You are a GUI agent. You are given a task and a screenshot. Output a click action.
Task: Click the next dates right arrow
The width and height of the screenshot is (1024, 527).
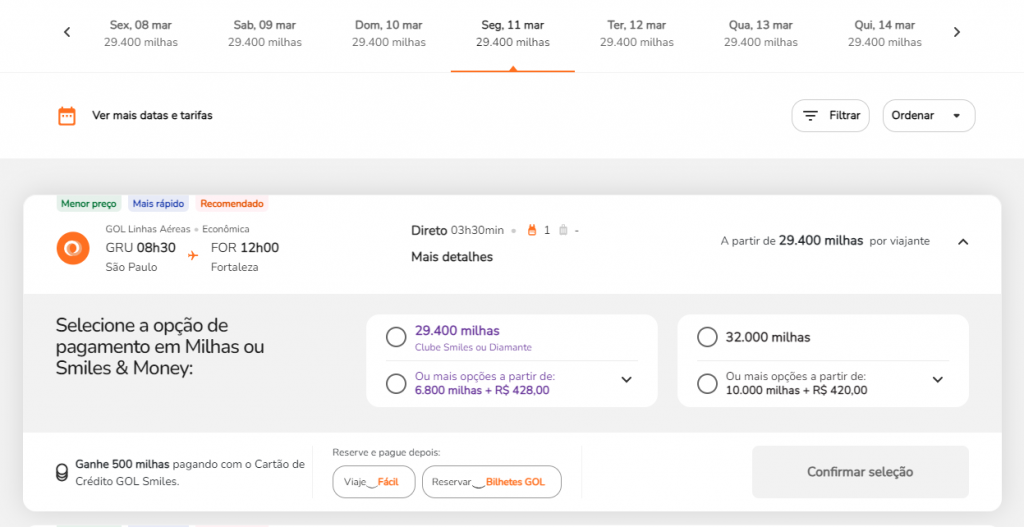[956, 32]
